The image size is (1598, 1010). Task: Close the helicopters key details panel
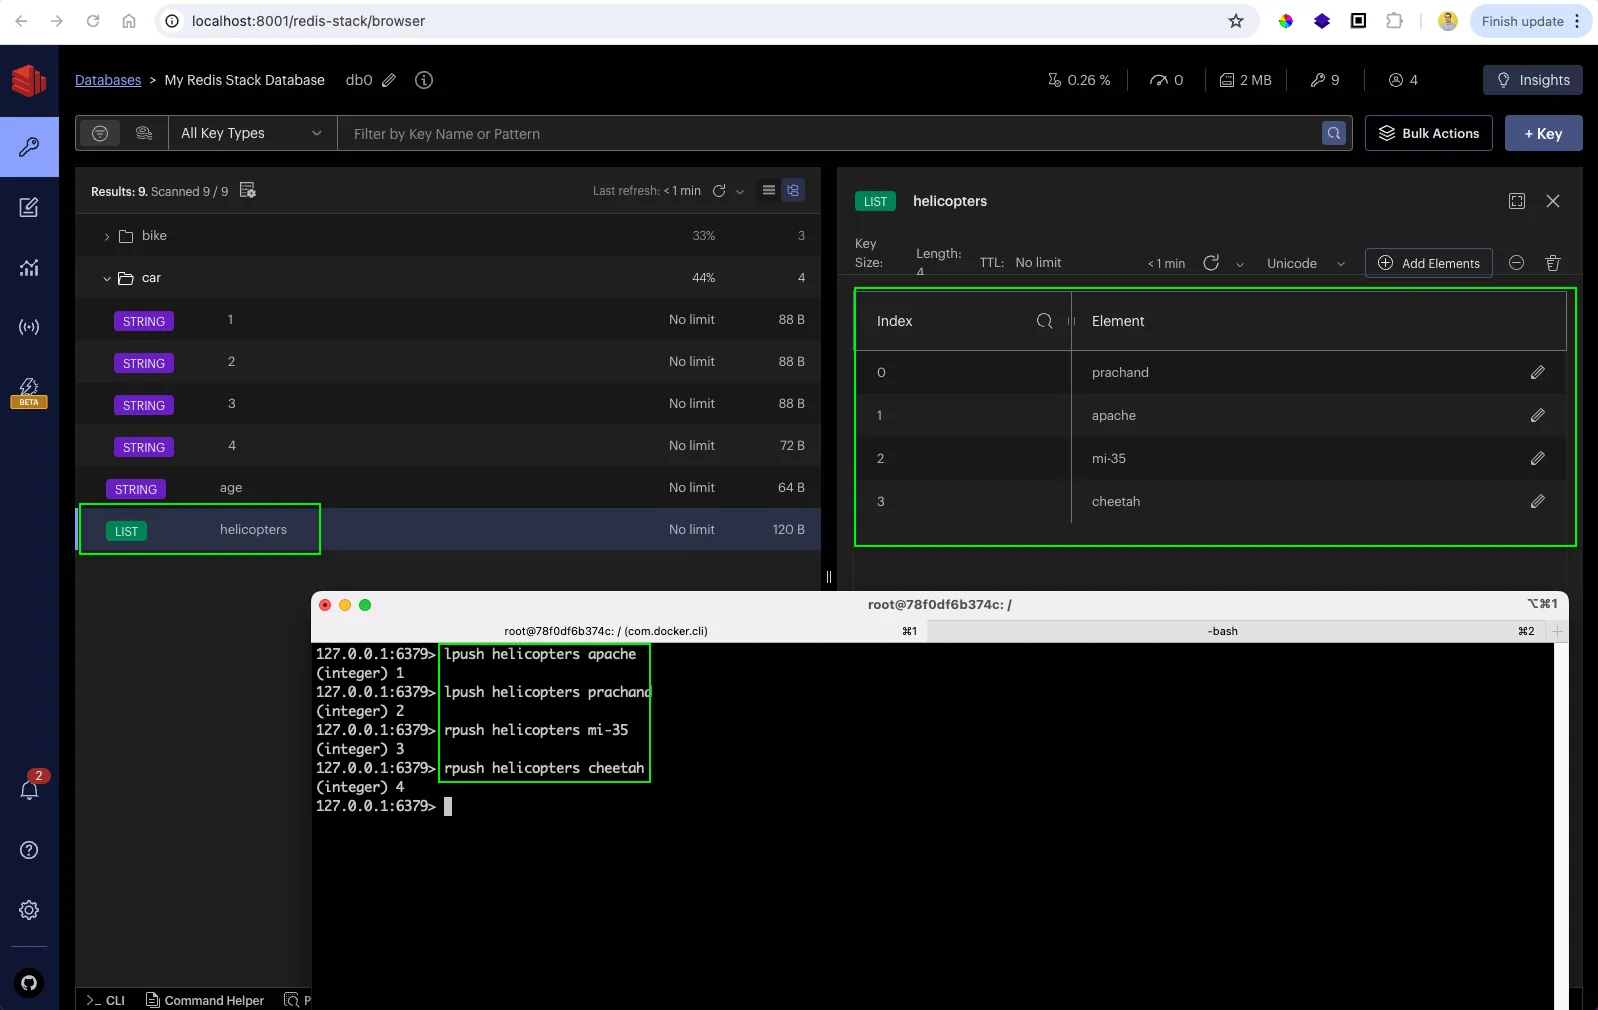tap(1553, 201)
